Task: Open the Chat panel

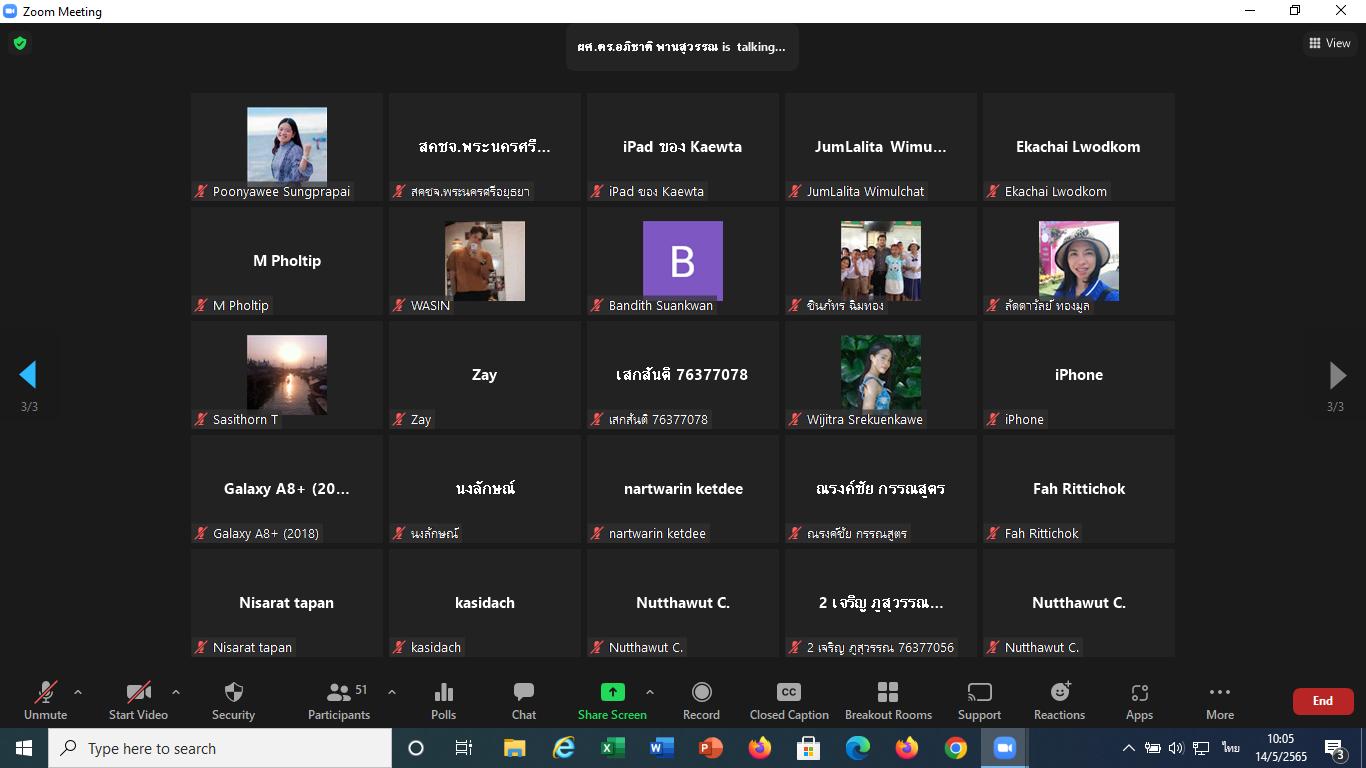Action: [524, 700]
